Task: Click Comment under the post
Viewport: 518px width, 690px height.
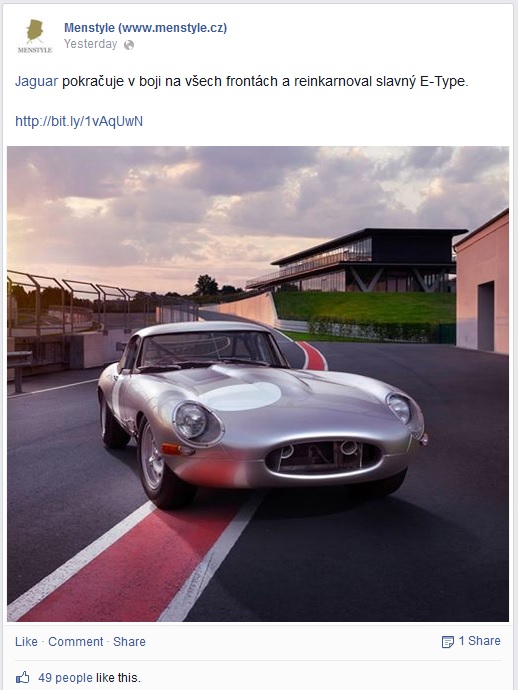Action: 76,642
